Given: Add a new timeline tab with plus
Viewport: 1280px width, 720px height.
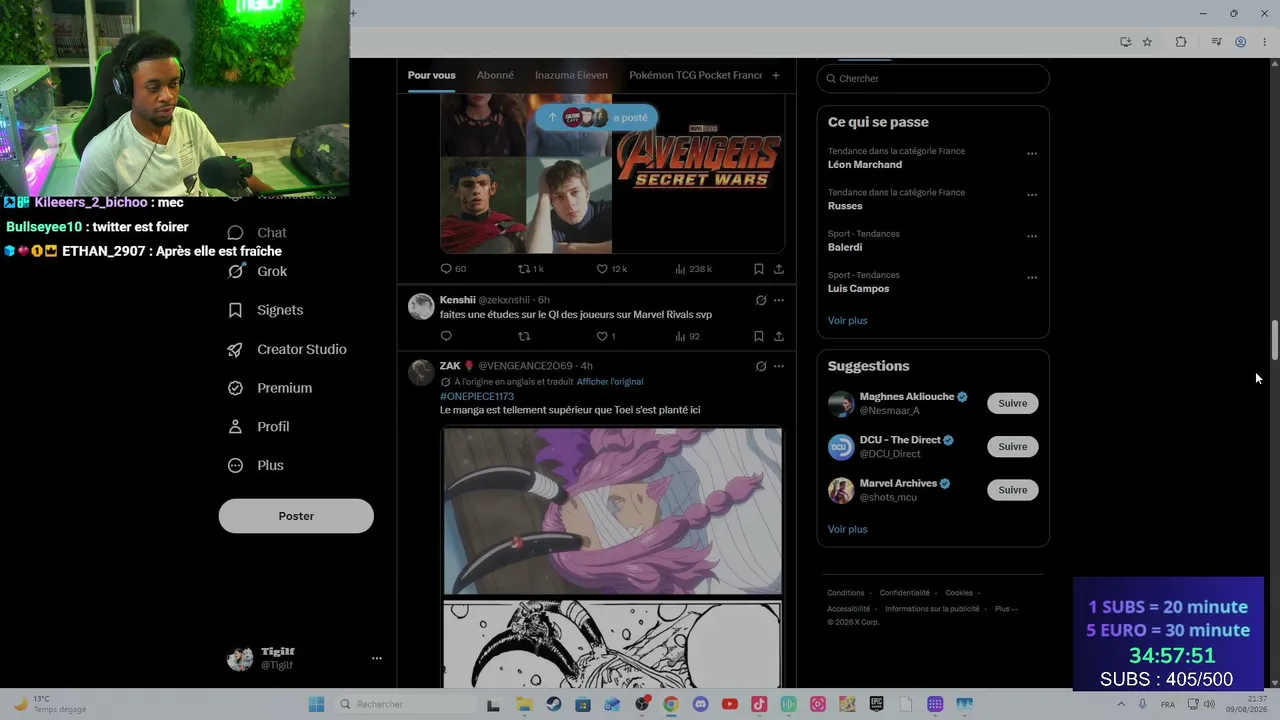Looking at the screenshot, I should pyautogui.click(x=775, y=75).
